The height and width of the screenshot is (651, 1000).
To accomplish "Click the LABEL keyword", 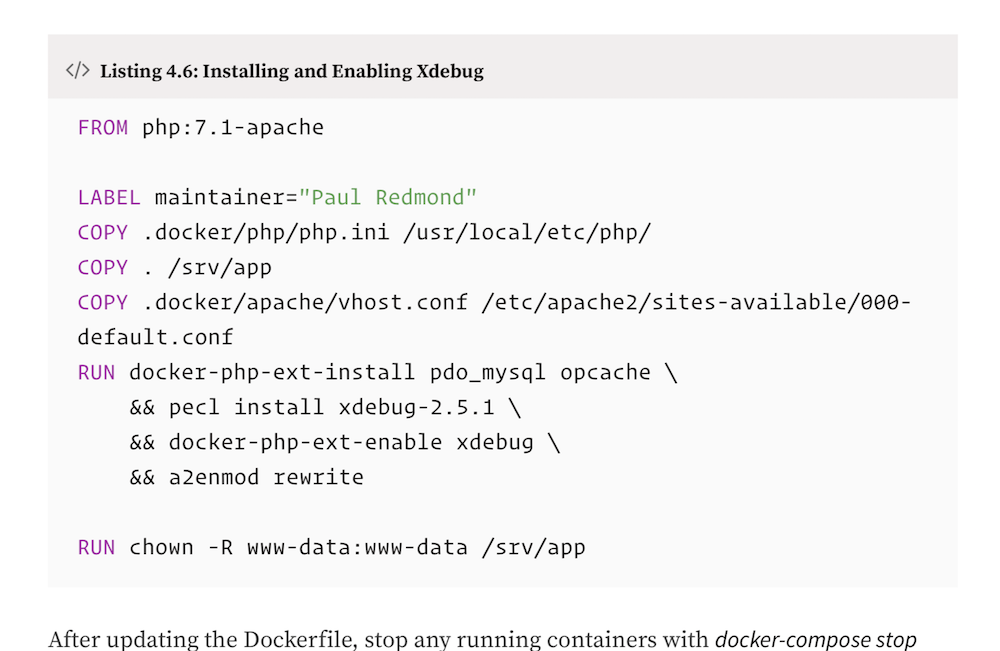I will [x=109, y=198].
